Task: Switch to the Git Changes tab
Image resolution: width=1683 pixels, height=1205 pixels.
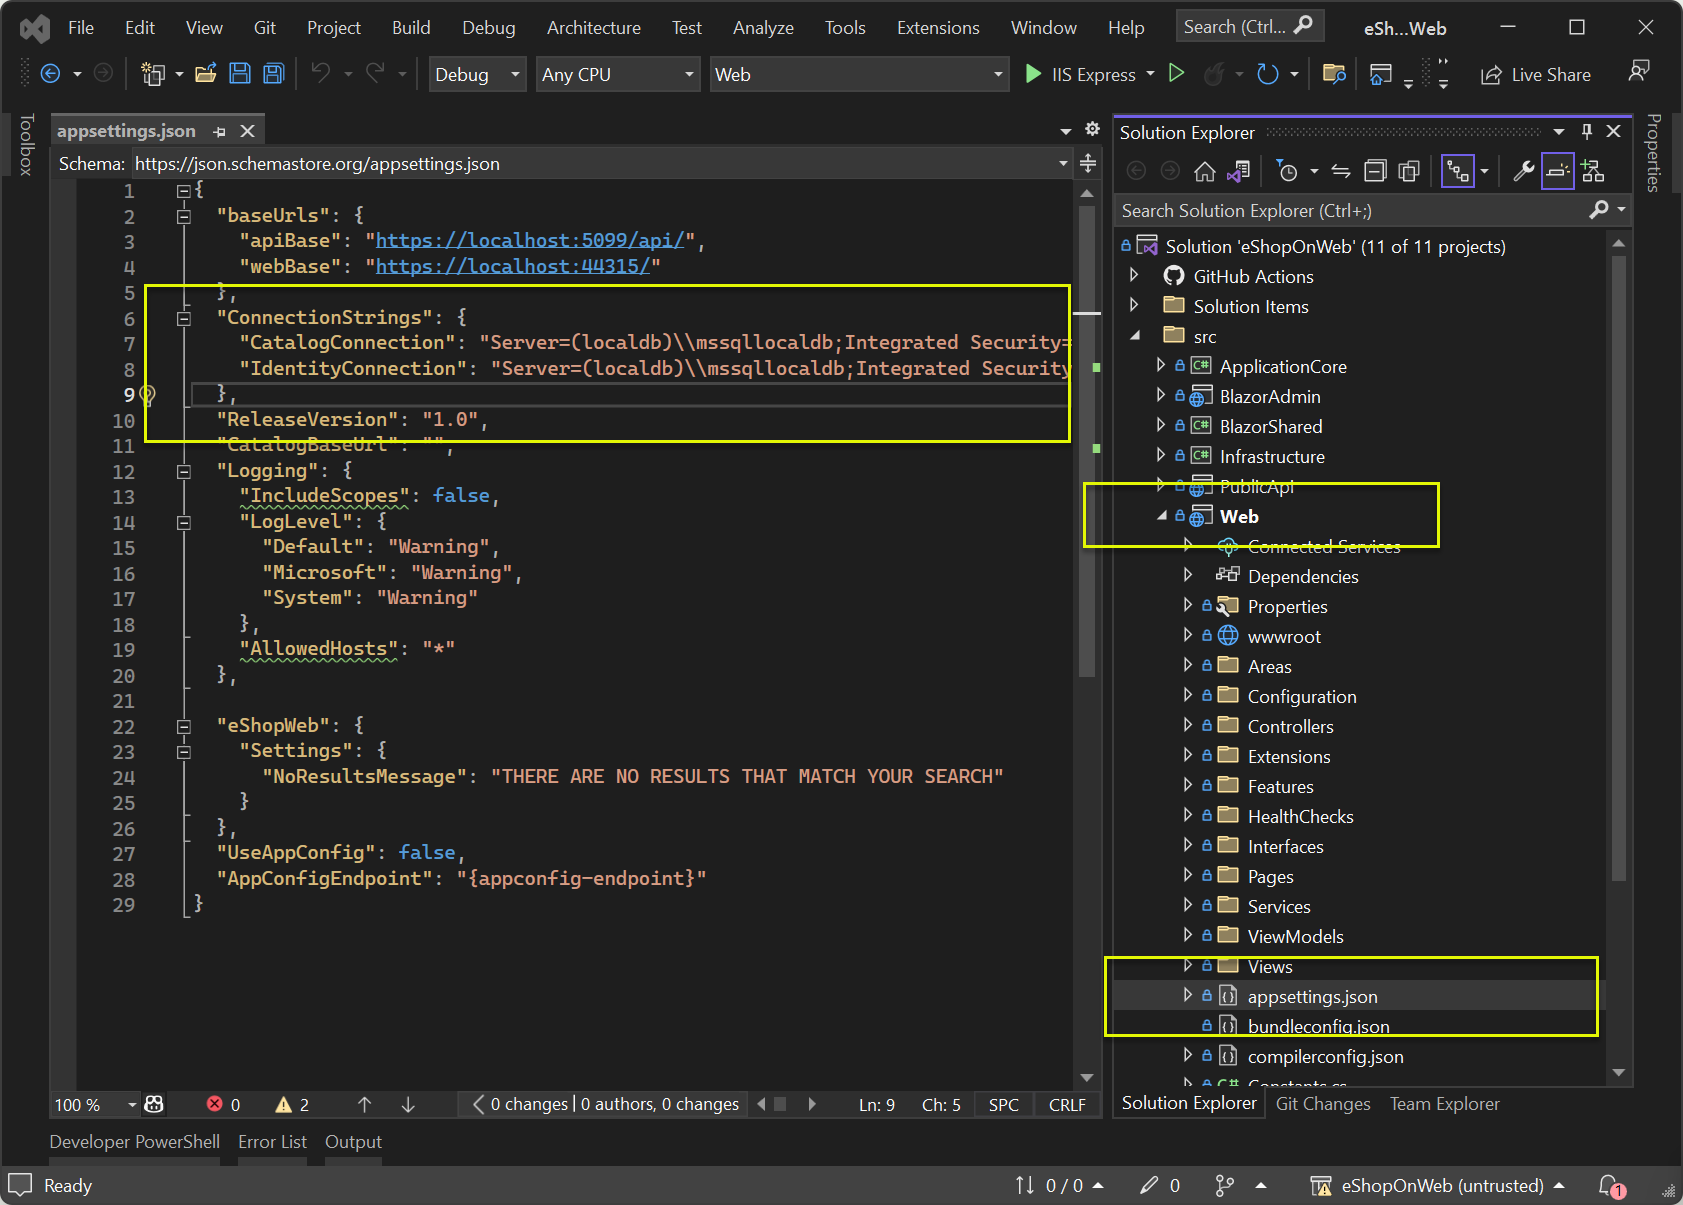Action: (x=1323, y=1104)
